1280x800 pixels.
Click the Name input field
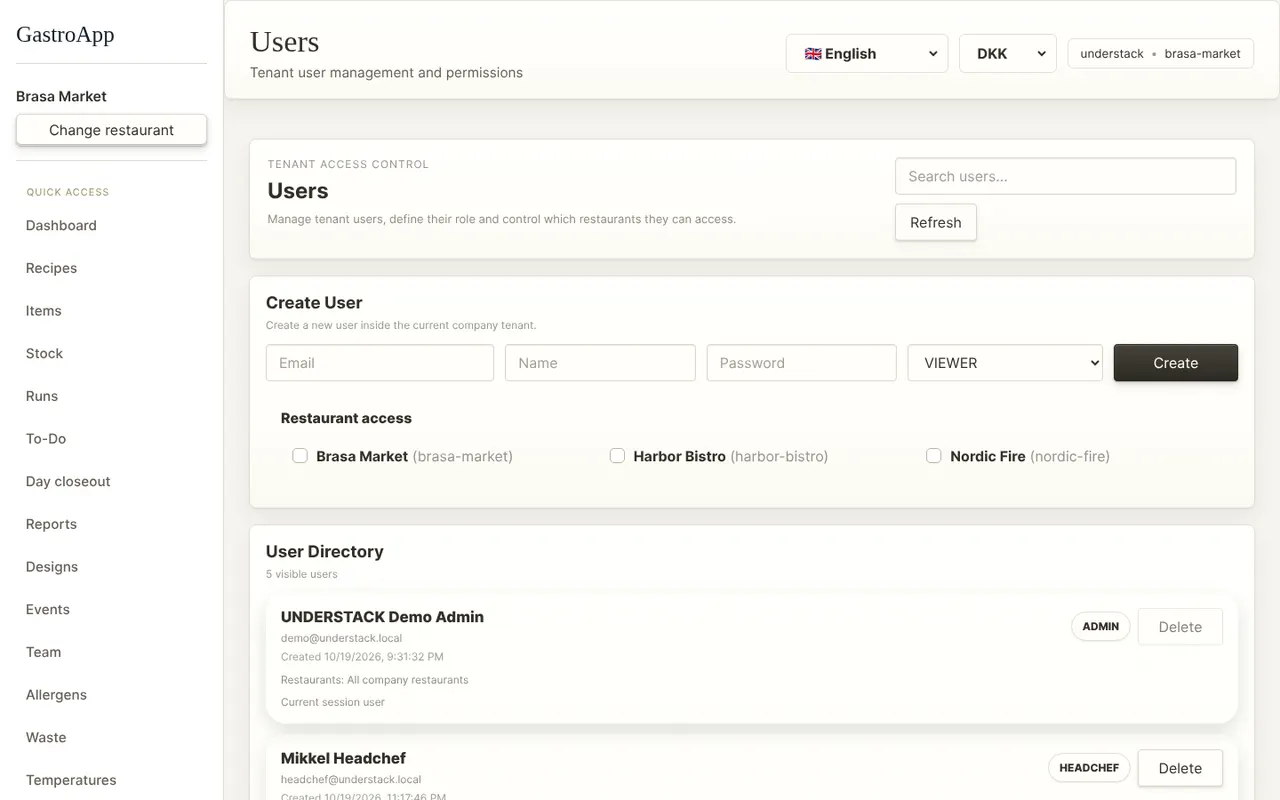pos(600,363)
